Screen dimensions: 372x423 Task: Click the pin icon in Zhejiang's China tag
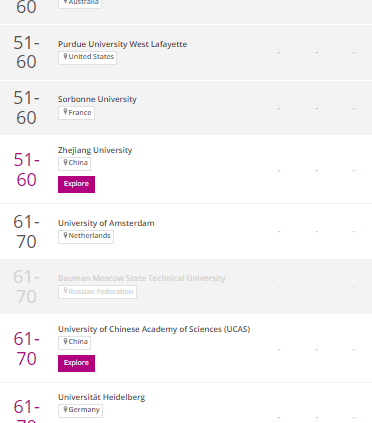65,163
